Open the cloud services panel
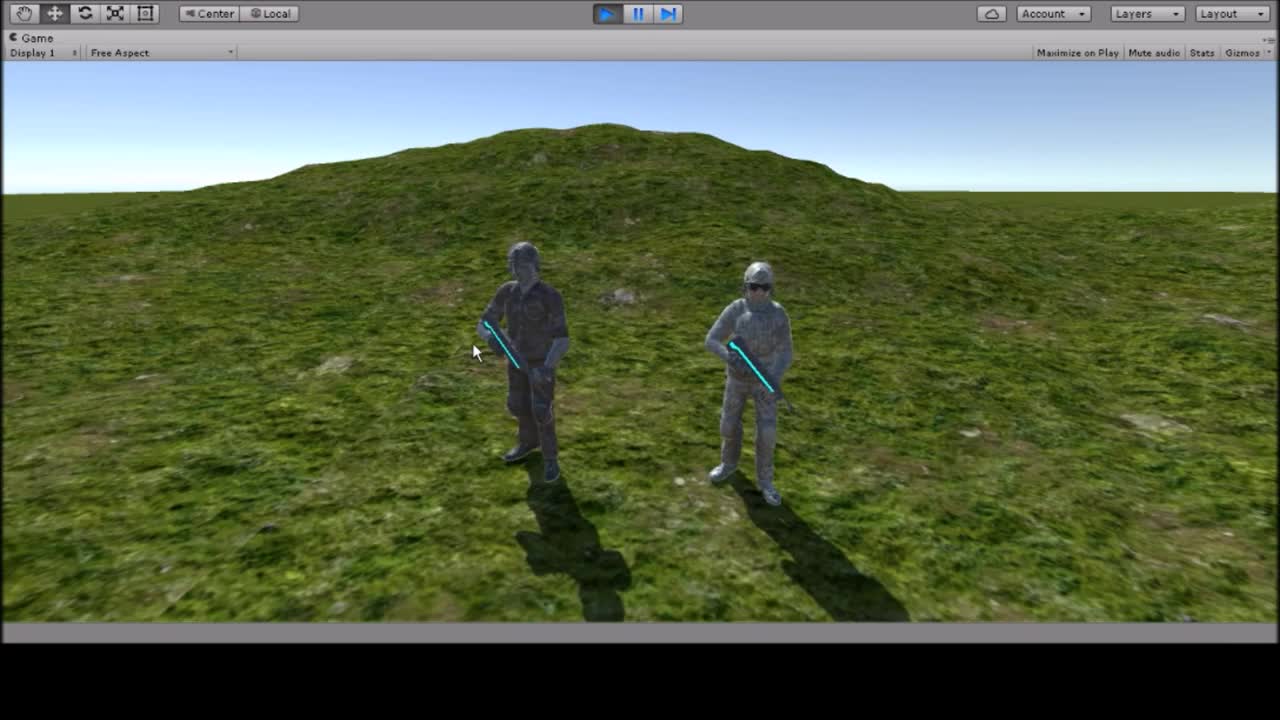The width and height of the screenshot is (1280, 720). [992, 14]
